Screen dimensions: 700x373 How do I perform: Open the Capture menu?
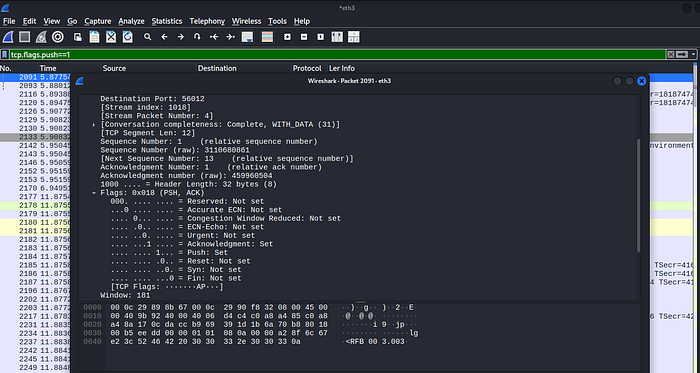coord(98,21)
